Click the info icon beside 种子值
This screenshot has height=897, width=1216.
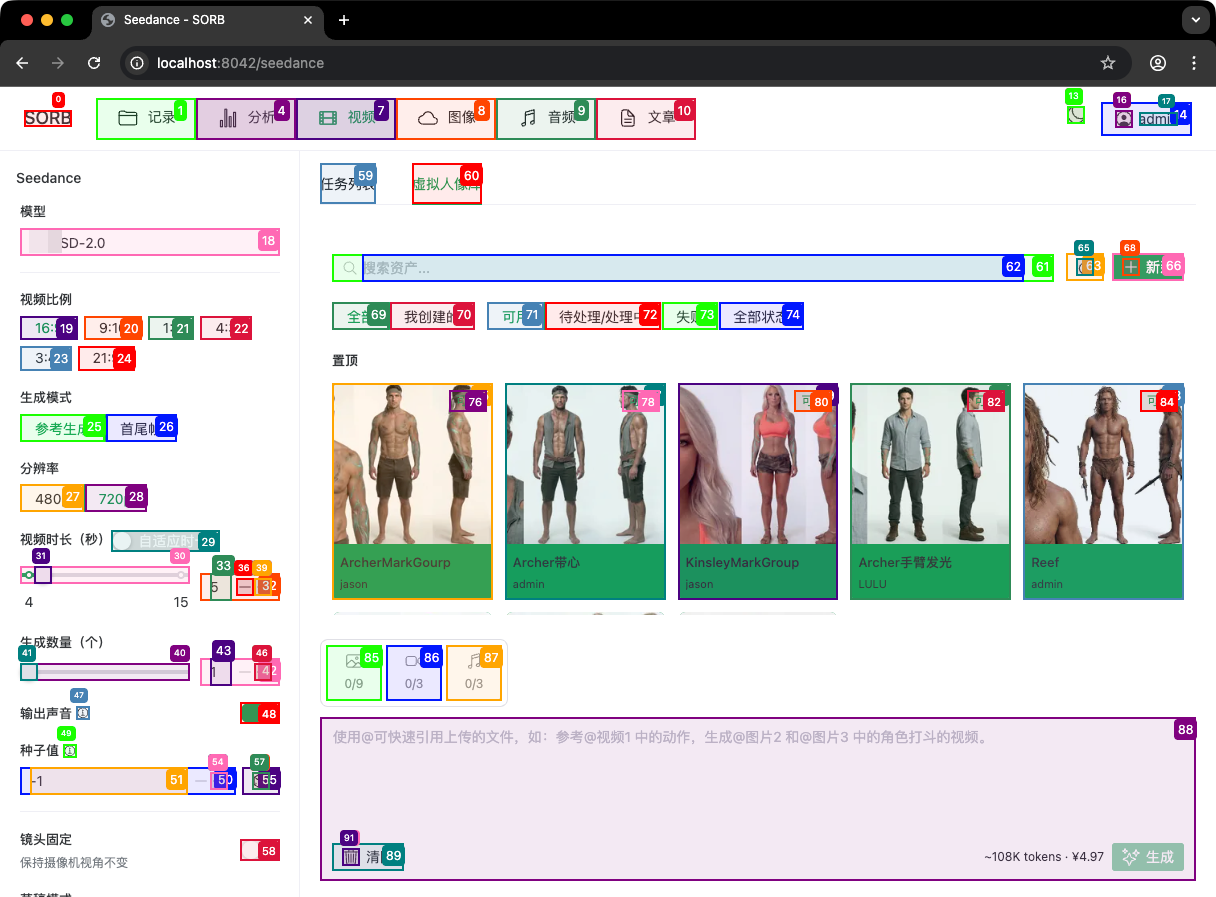pos(70,750)
